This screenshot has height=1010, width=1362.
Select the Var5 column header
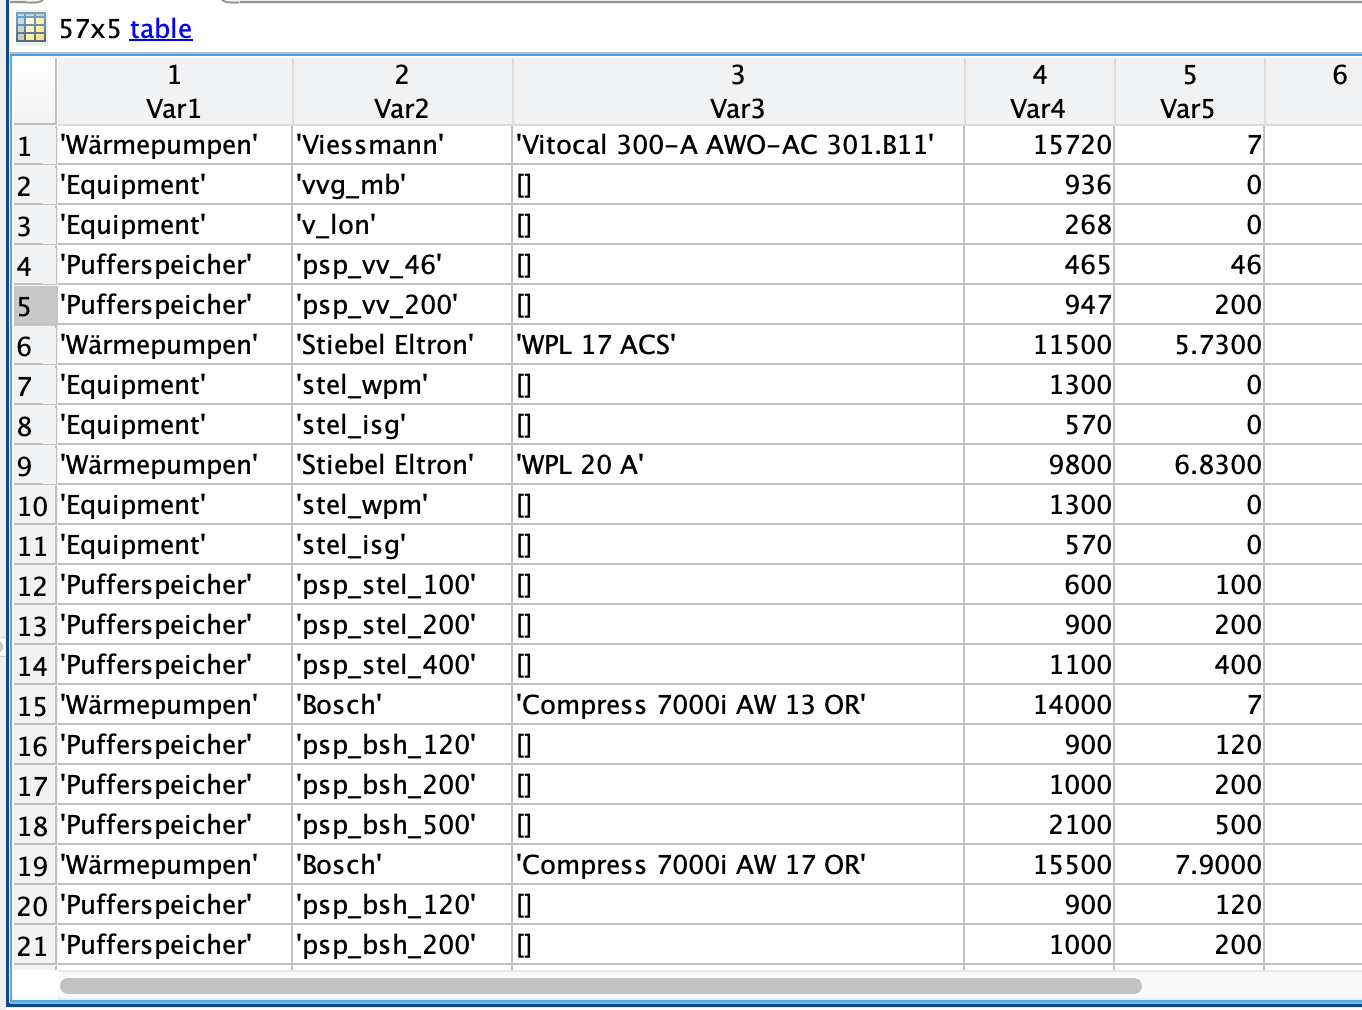pyautogui.click(x=1189, y=92)
